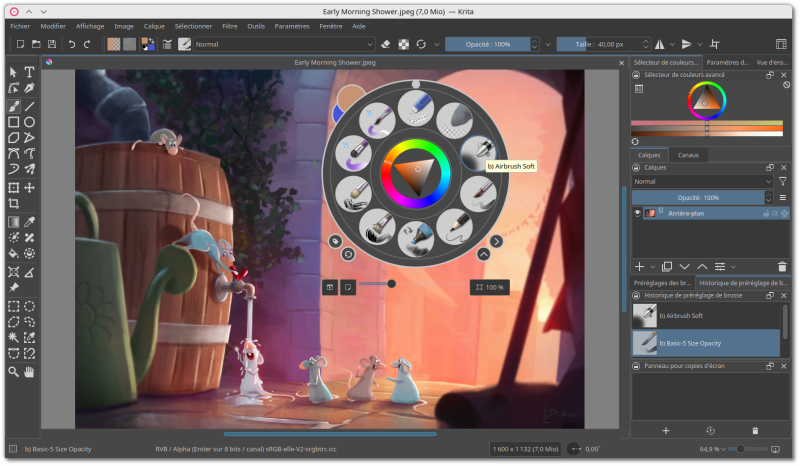The height and width of the screenshot is (466, 800).
Task: Toggle canvas mirror in popup palette
Action: click(x=330, y=287)
